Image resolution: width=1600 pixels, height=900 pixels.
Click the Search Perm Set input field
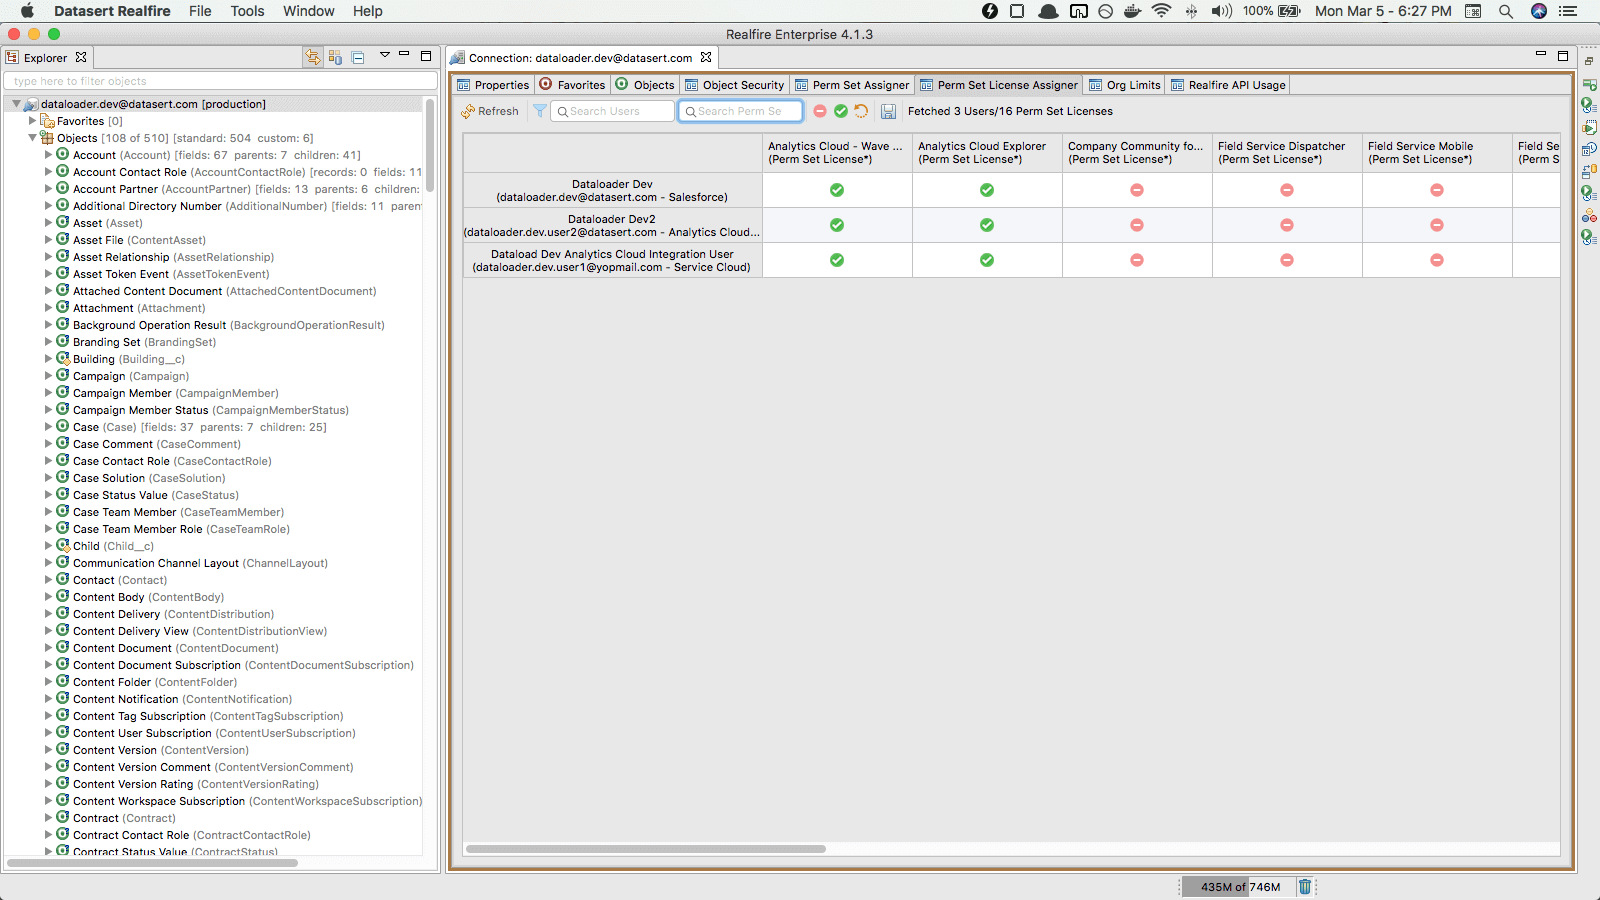pos(740,111)
